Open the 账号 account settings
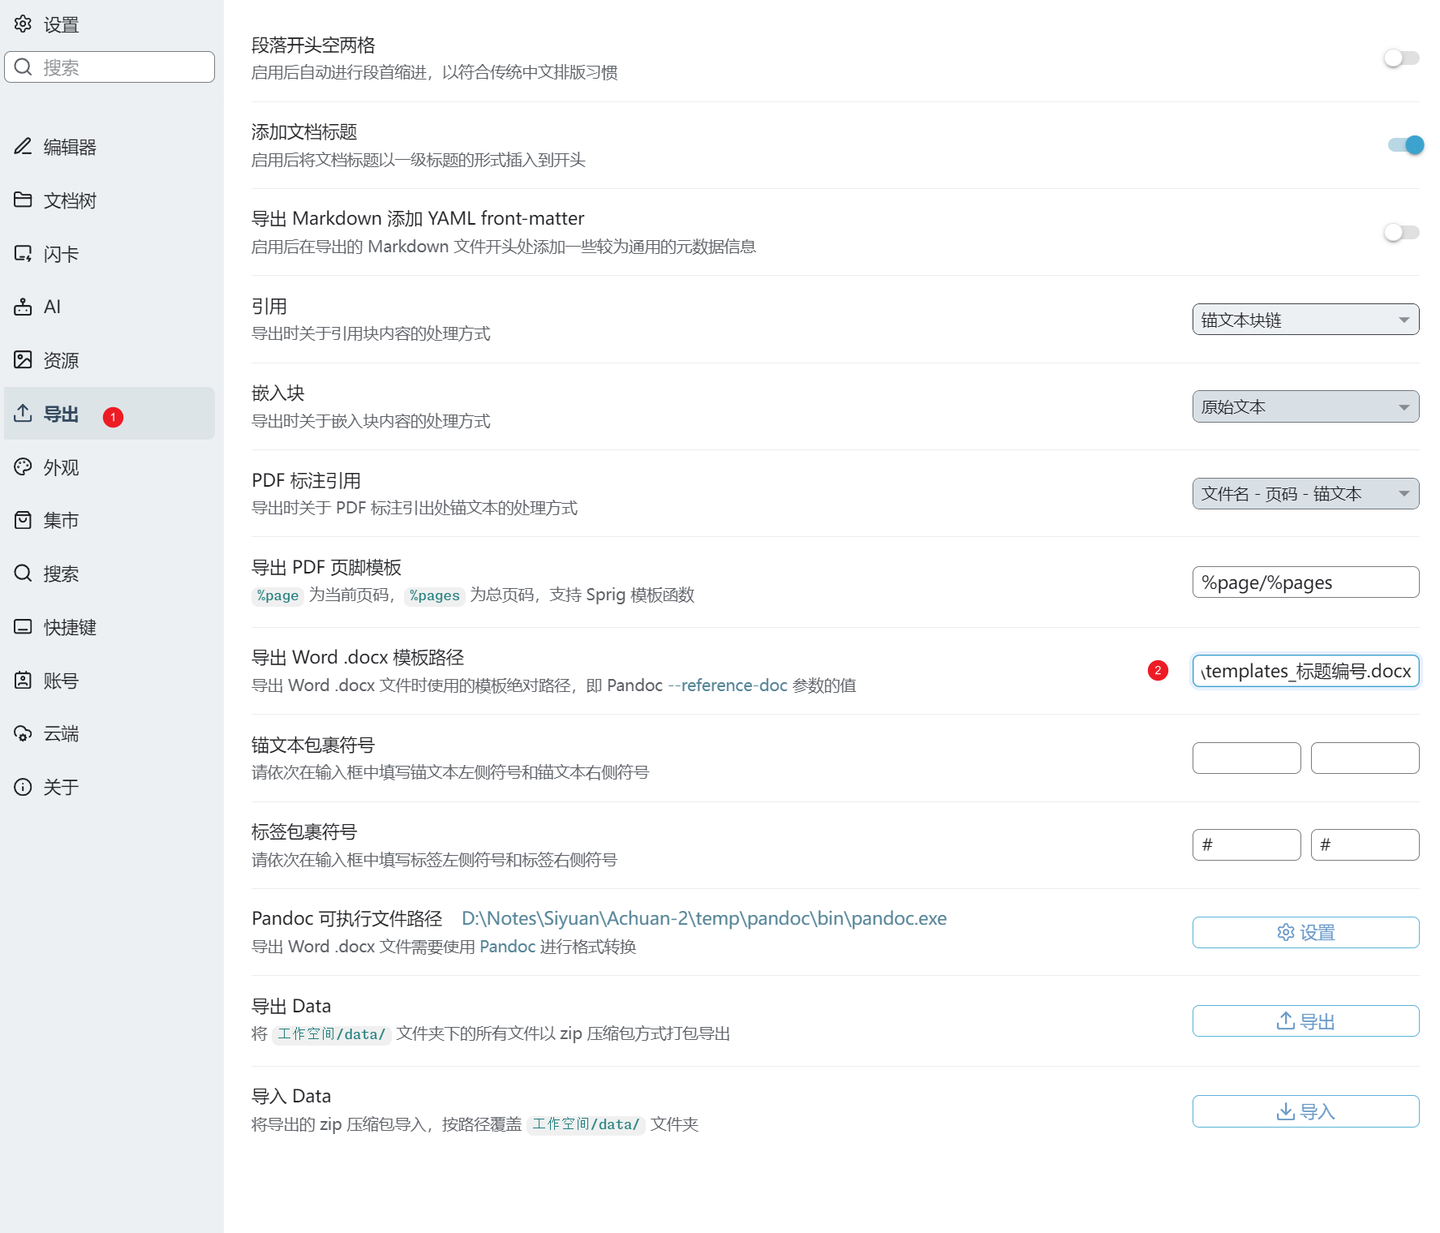This screenshot has height=1233, width=1440. point(60,680)
